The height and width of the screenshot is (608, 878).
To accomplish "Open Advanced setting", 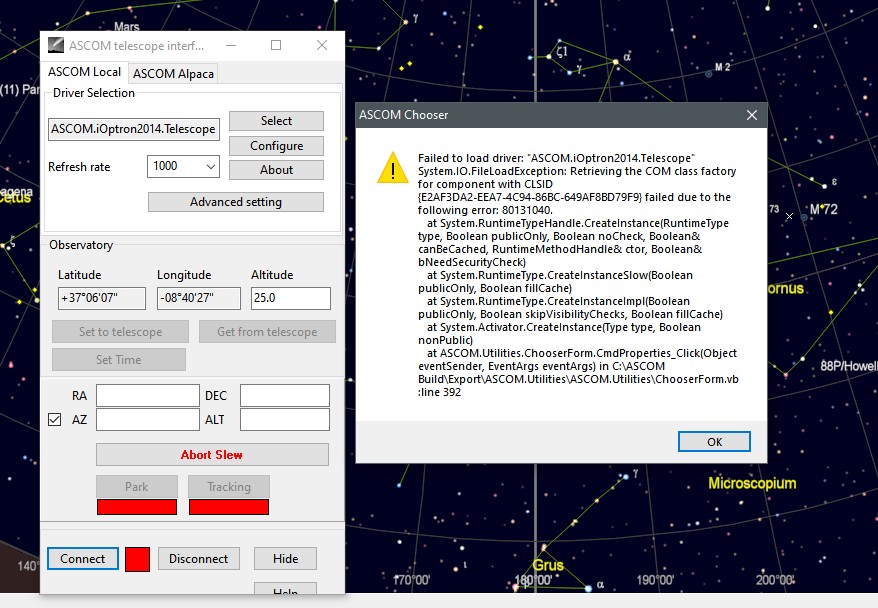I will pyautogui.click(x=236, y=202).
